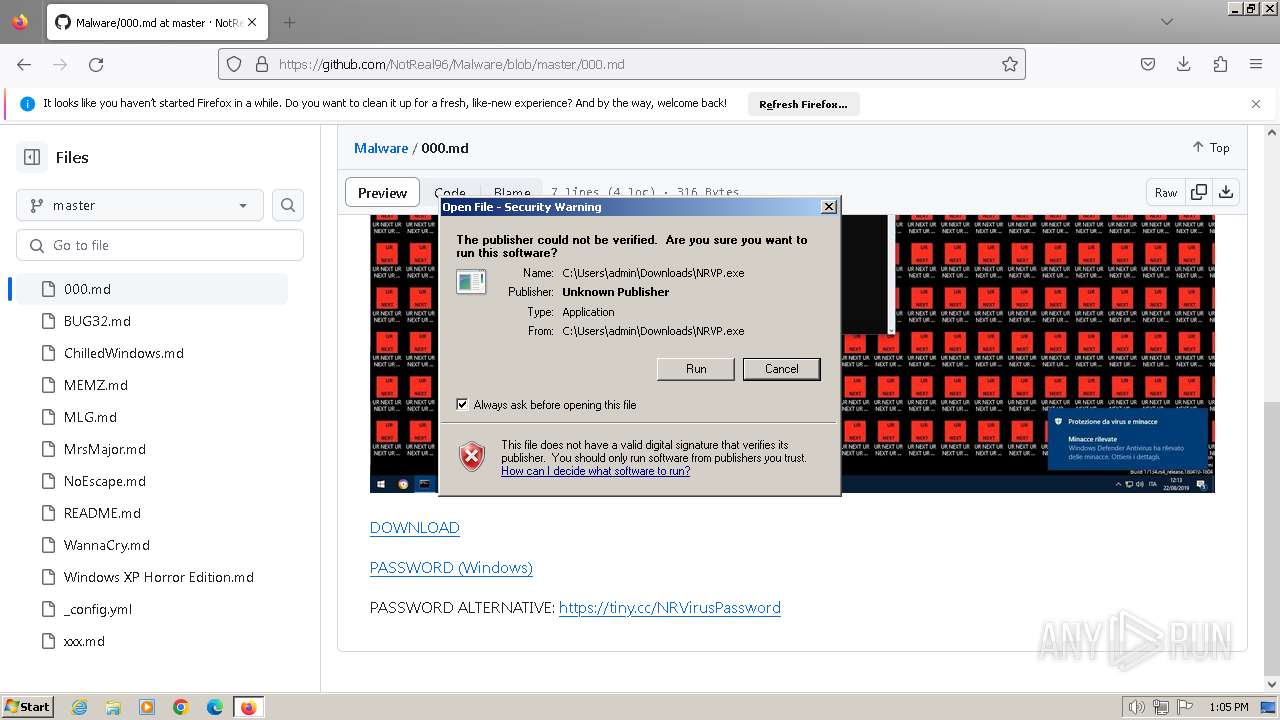Click the site padlock icon

click(262, 64)
